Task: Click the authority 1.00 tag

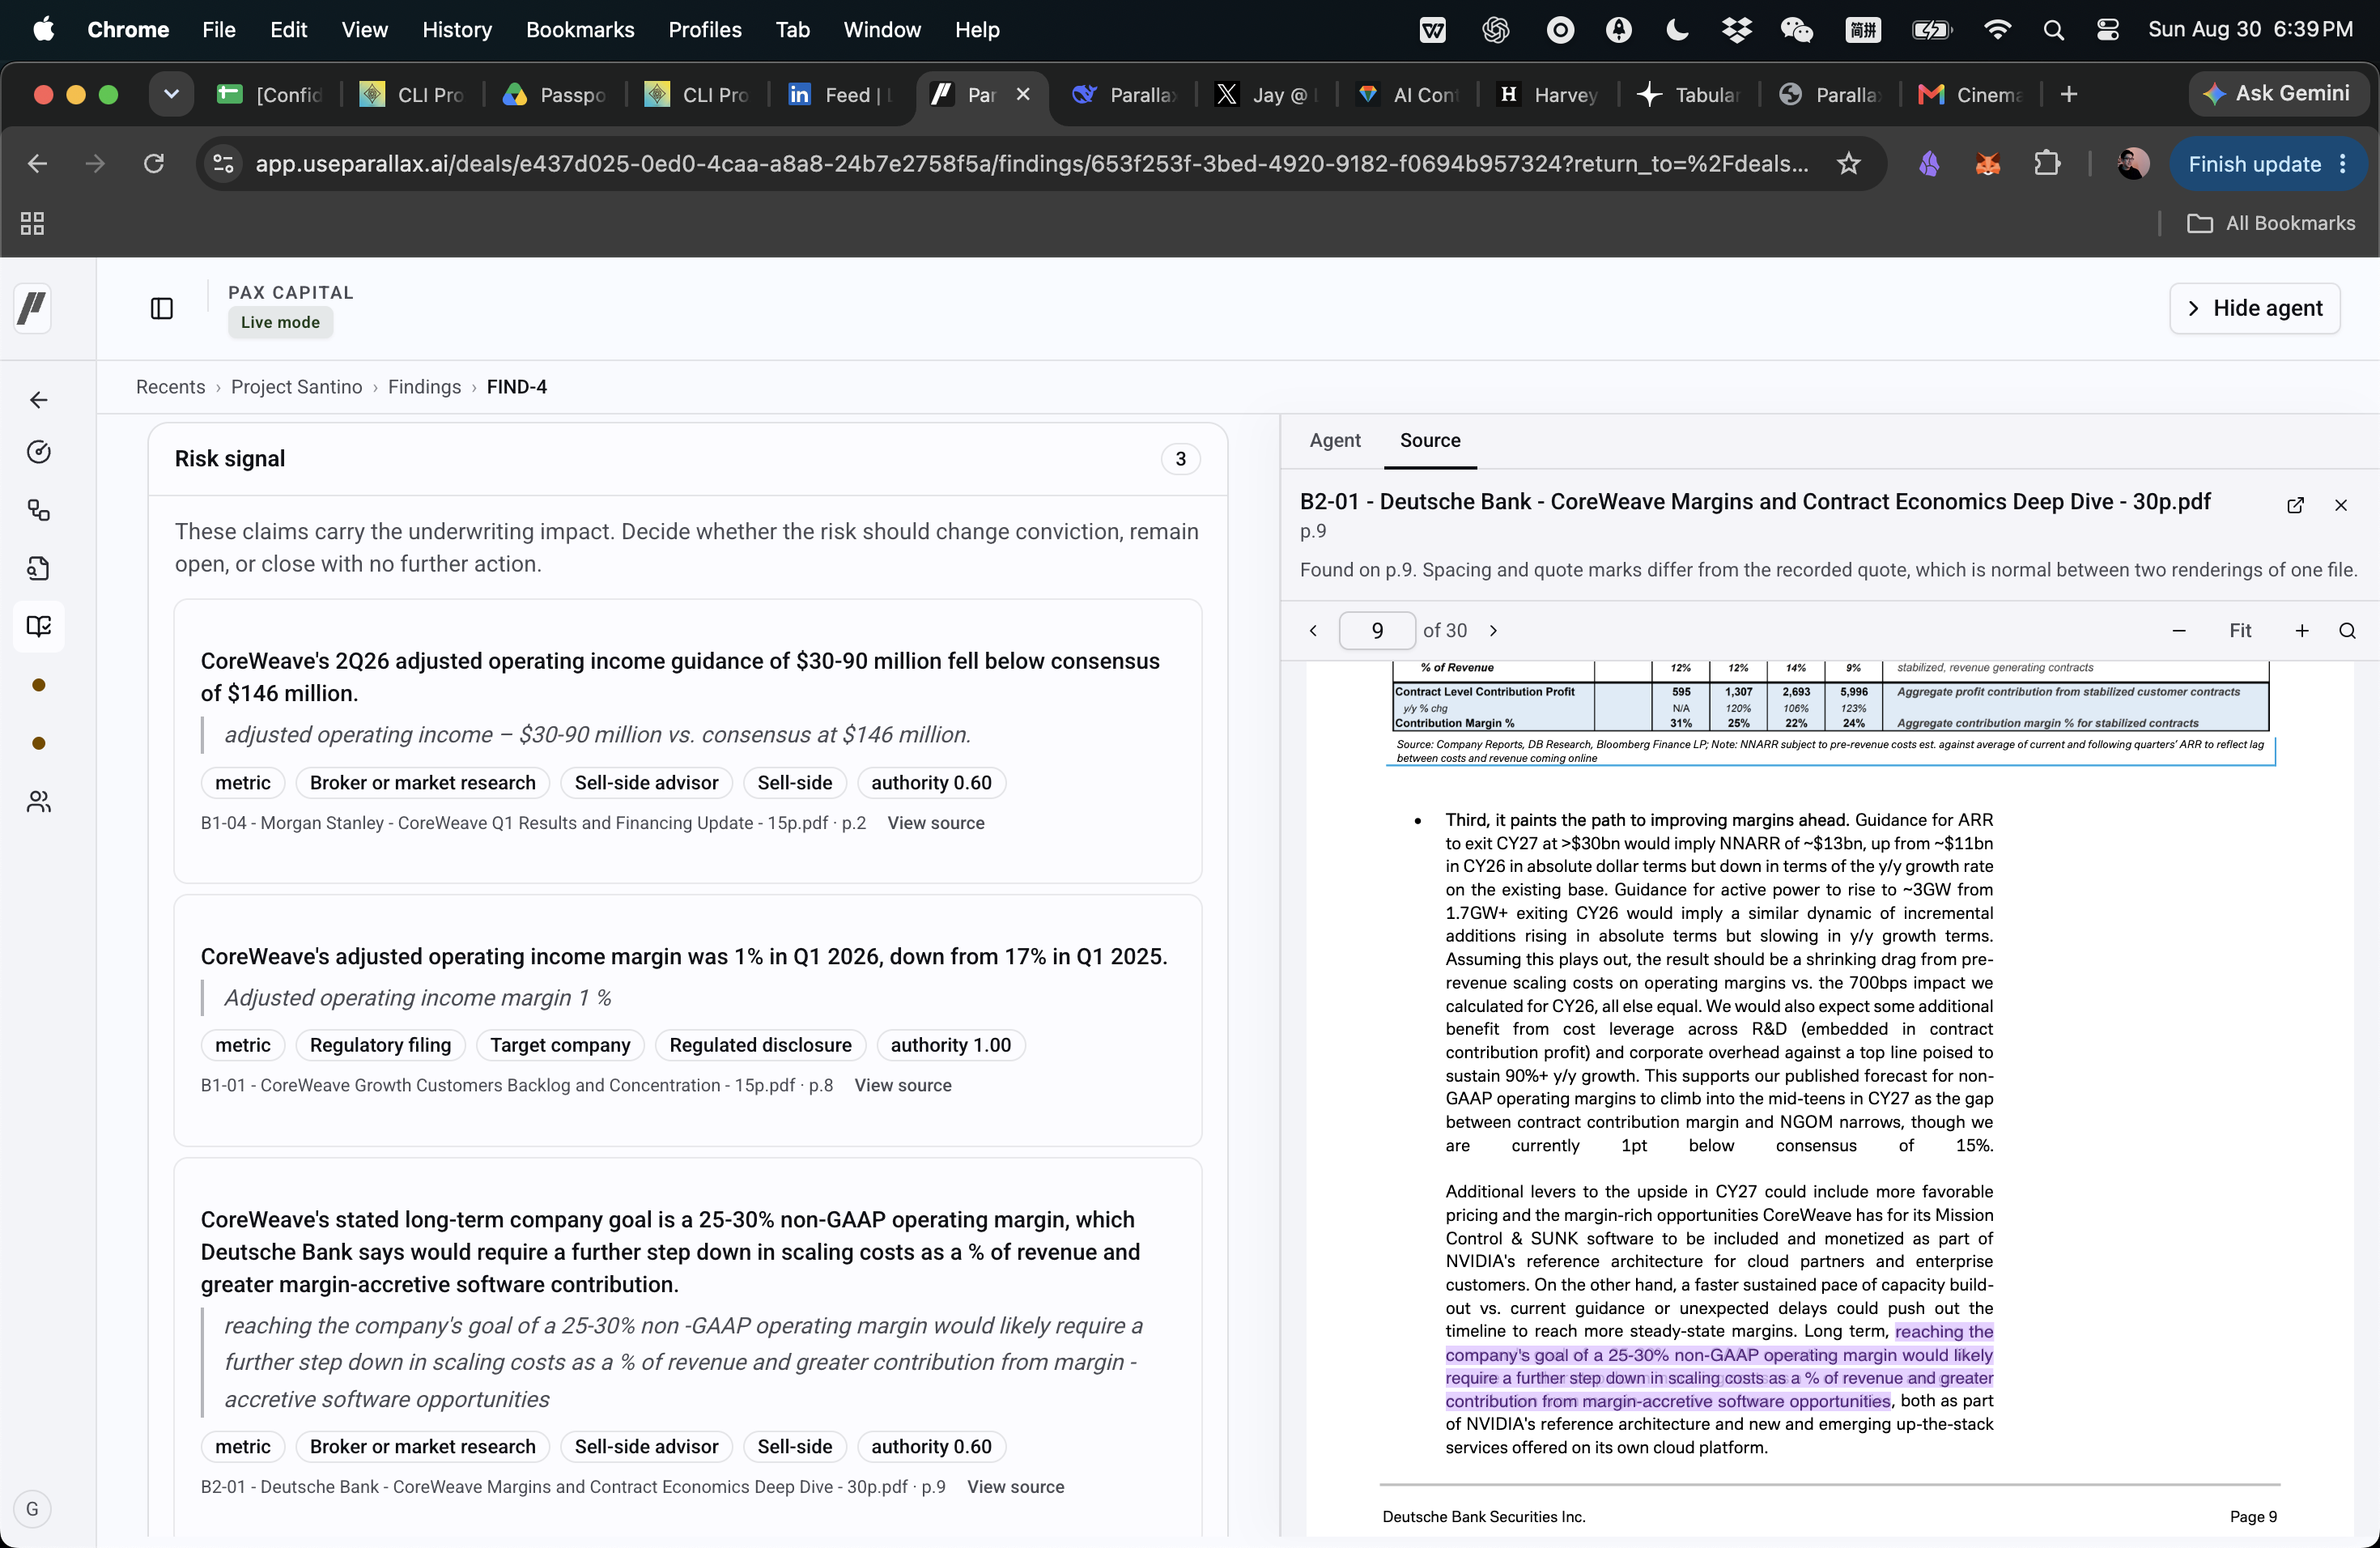Action: (950, 1045)
